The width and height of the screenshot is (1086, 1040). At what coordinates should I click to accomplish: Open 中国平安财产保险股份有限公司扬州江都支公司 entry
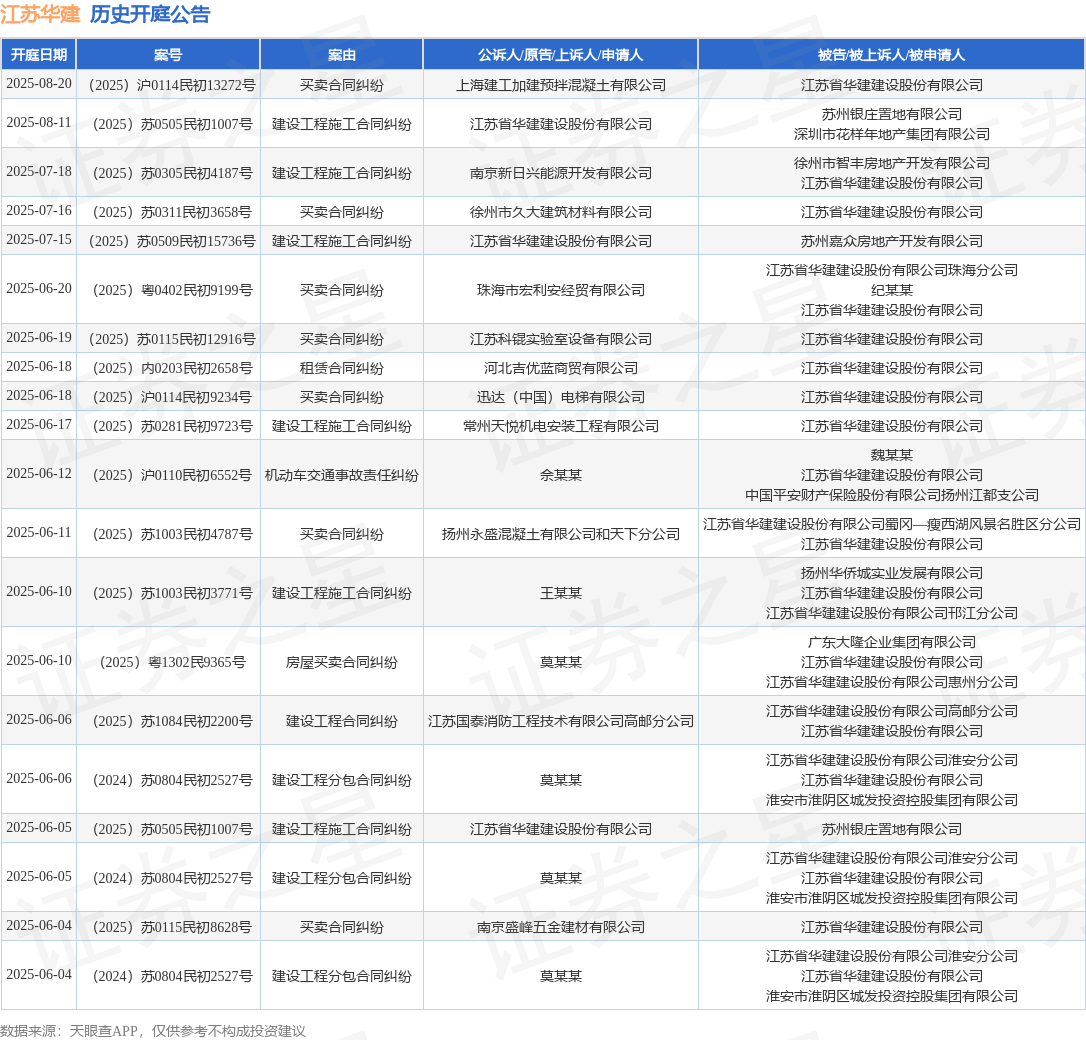coord(891,495)
